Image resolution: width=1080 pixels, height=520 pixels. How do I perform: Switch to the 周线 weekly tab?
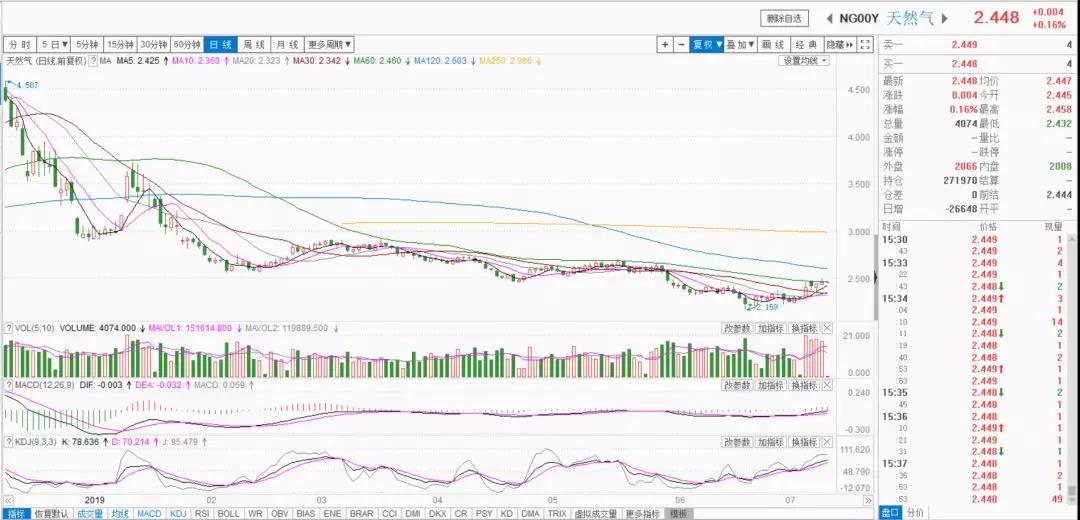pyautogui.click(x=254, y=45)
